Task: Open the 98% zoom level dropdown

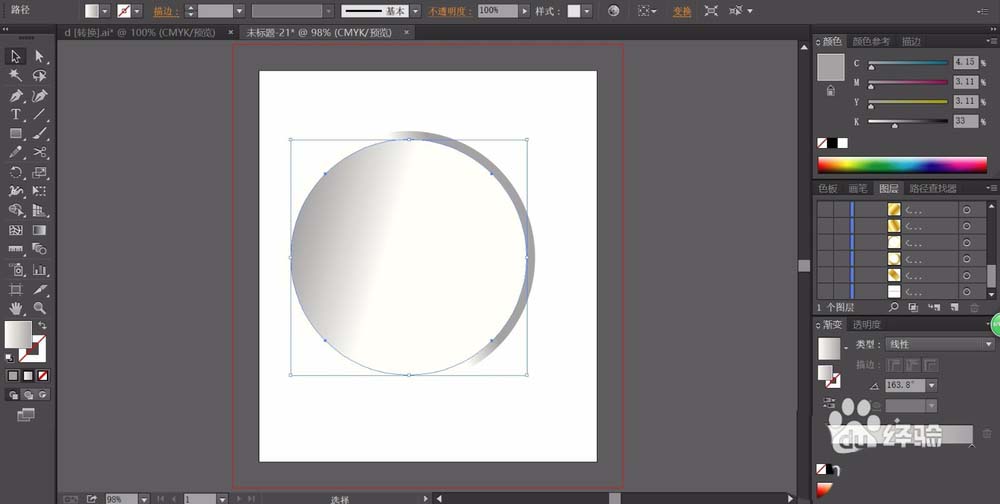Action: point(144,499)
